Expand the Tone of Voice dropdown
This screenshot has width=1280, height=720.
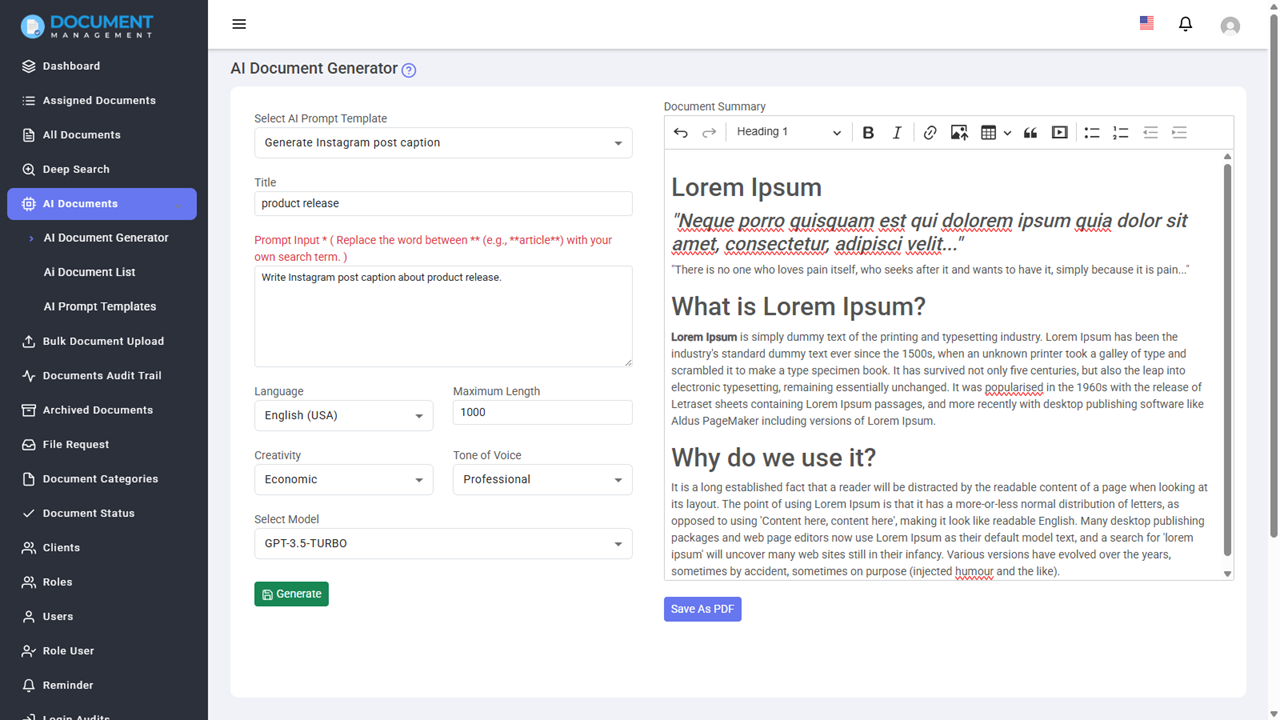[x=542, y=480]
